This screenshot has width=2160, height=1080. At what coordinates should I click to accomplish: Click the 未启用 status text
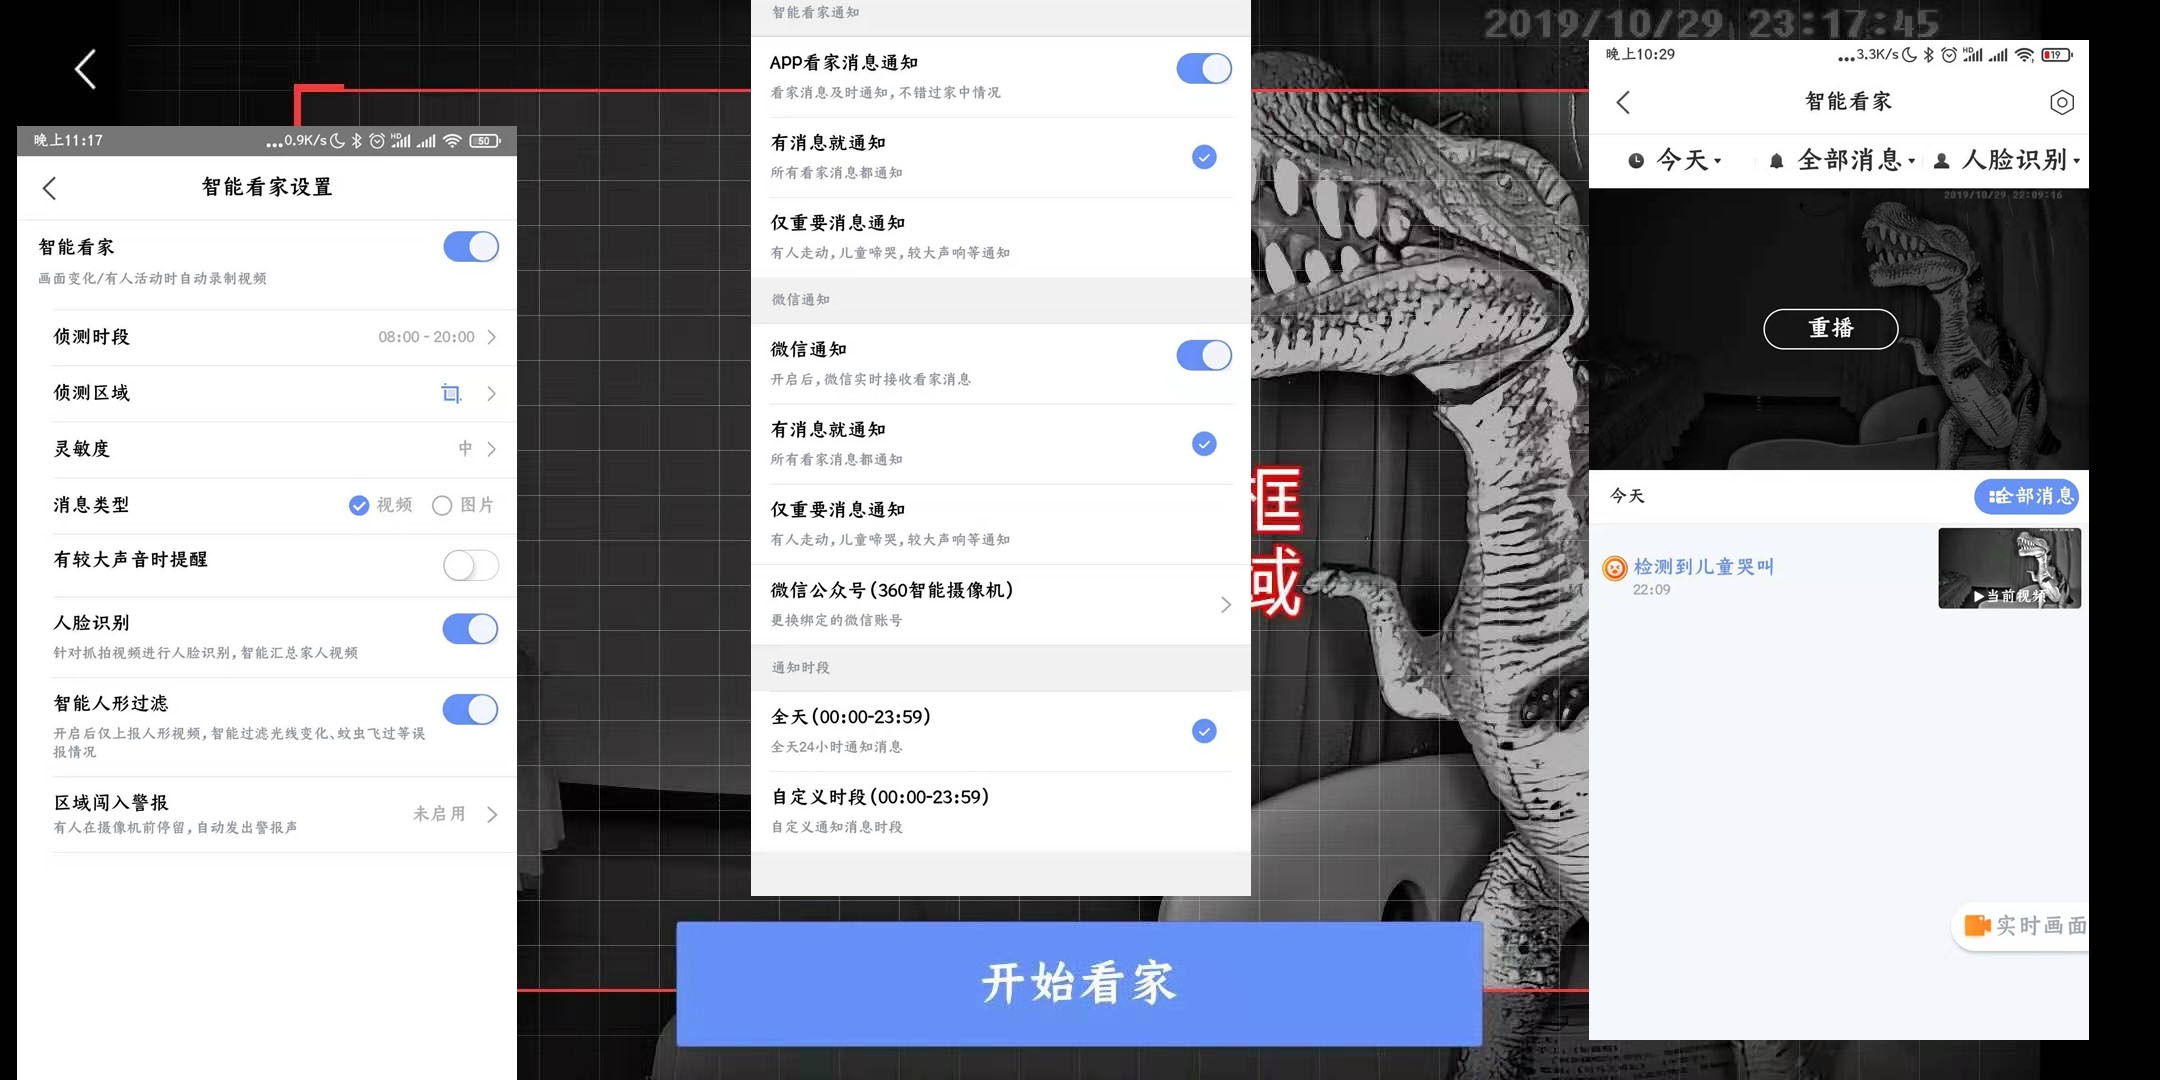439,814
